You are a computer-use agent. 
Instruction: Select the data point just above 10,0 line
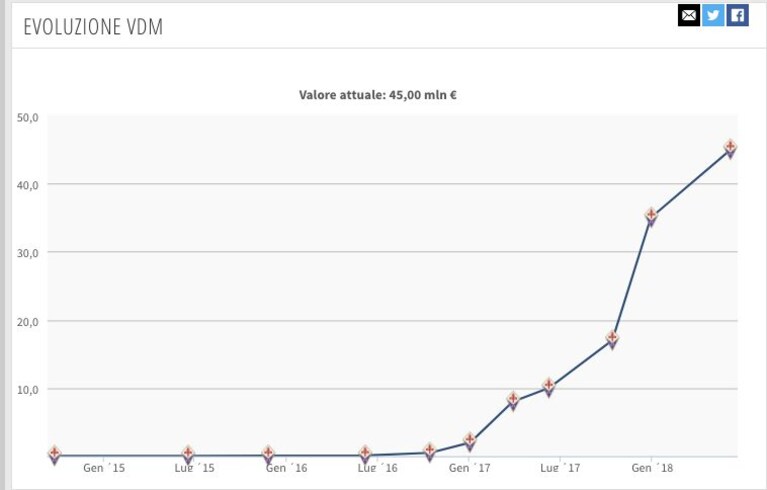click(x=549, y=387)
